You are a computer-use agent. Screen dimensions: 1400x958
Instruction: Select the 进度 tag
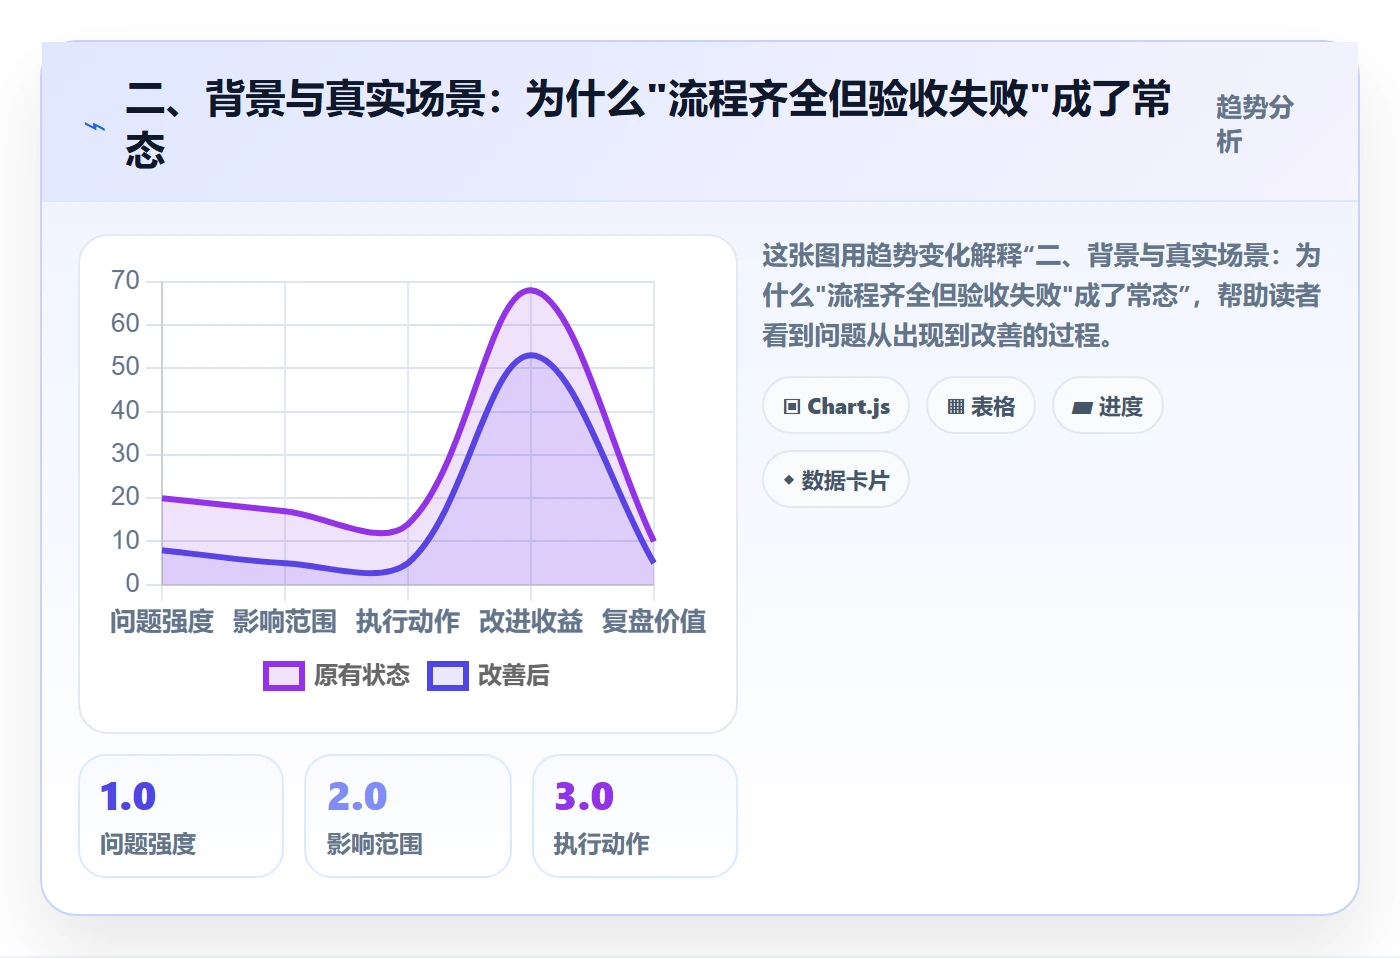pyautogui.click(x=1108, y=406)
